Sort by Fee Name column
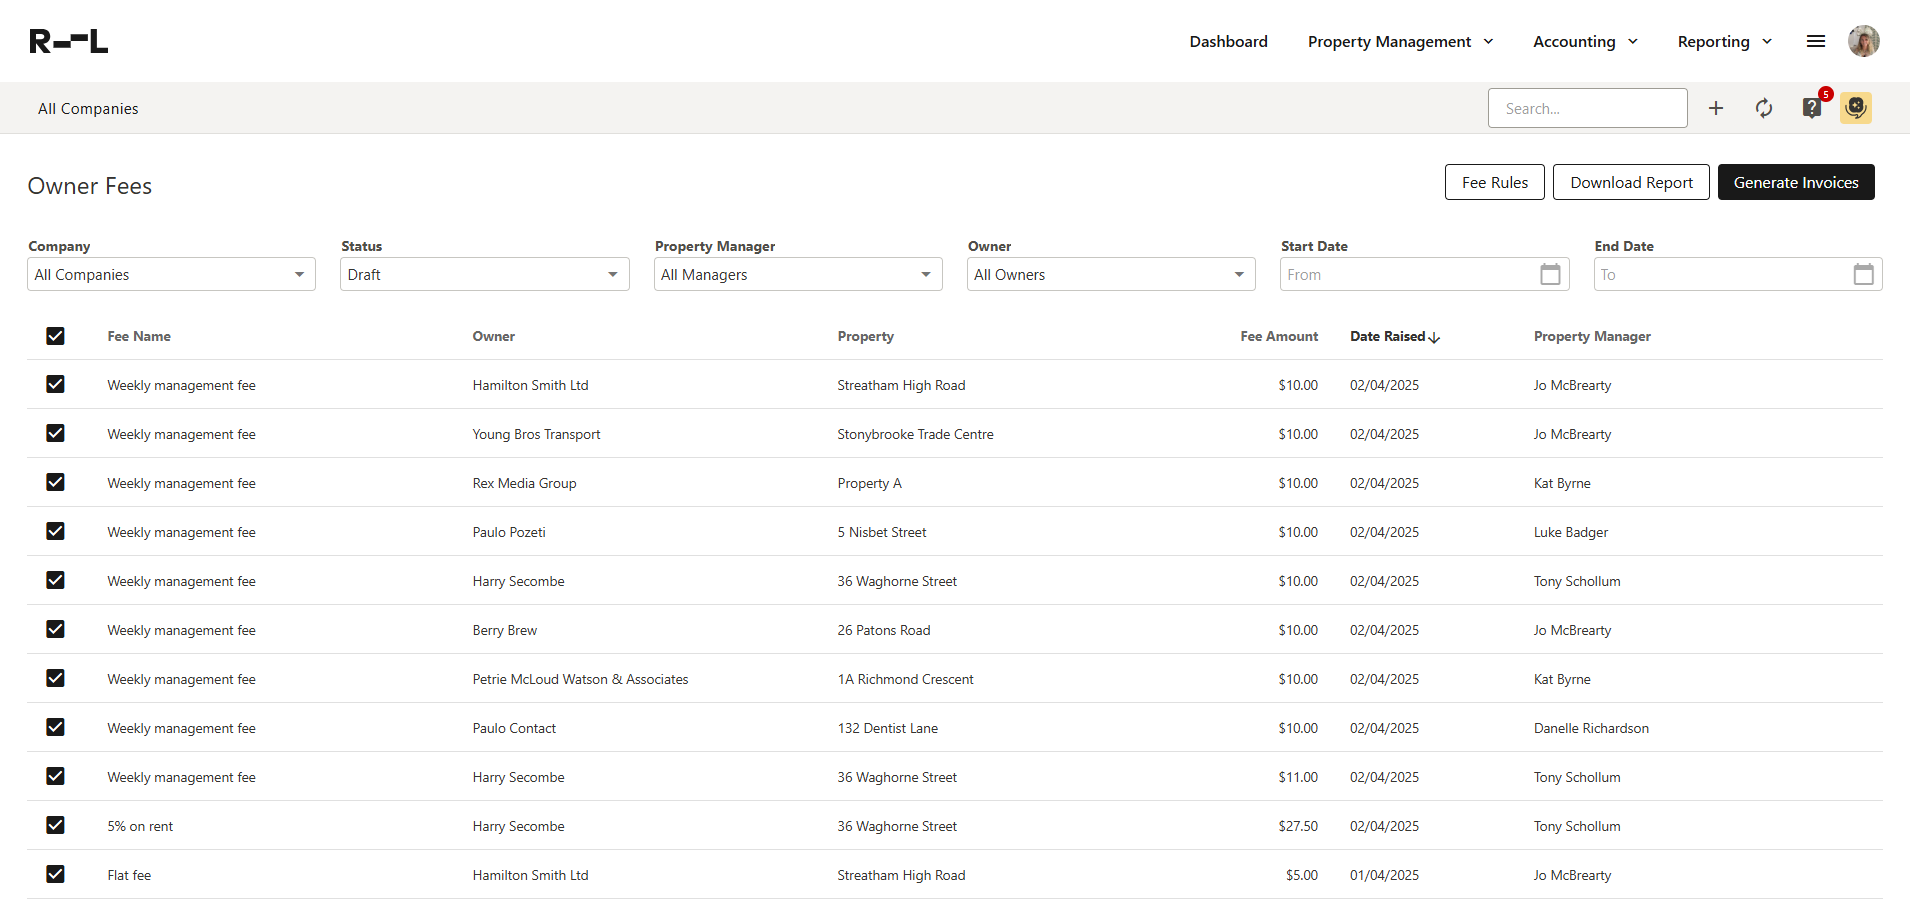 click(x=139, y=336)
